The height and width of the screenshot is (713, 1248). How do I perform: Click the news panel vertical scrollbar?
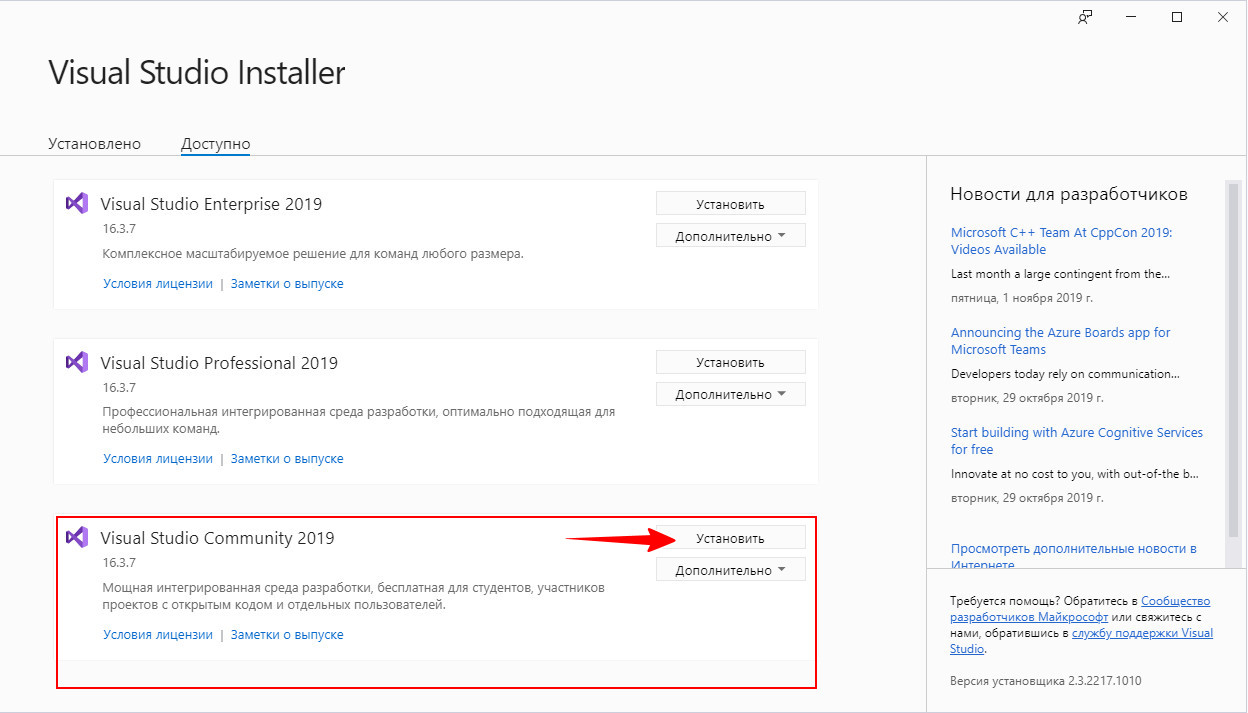[x=1232, y=360]
